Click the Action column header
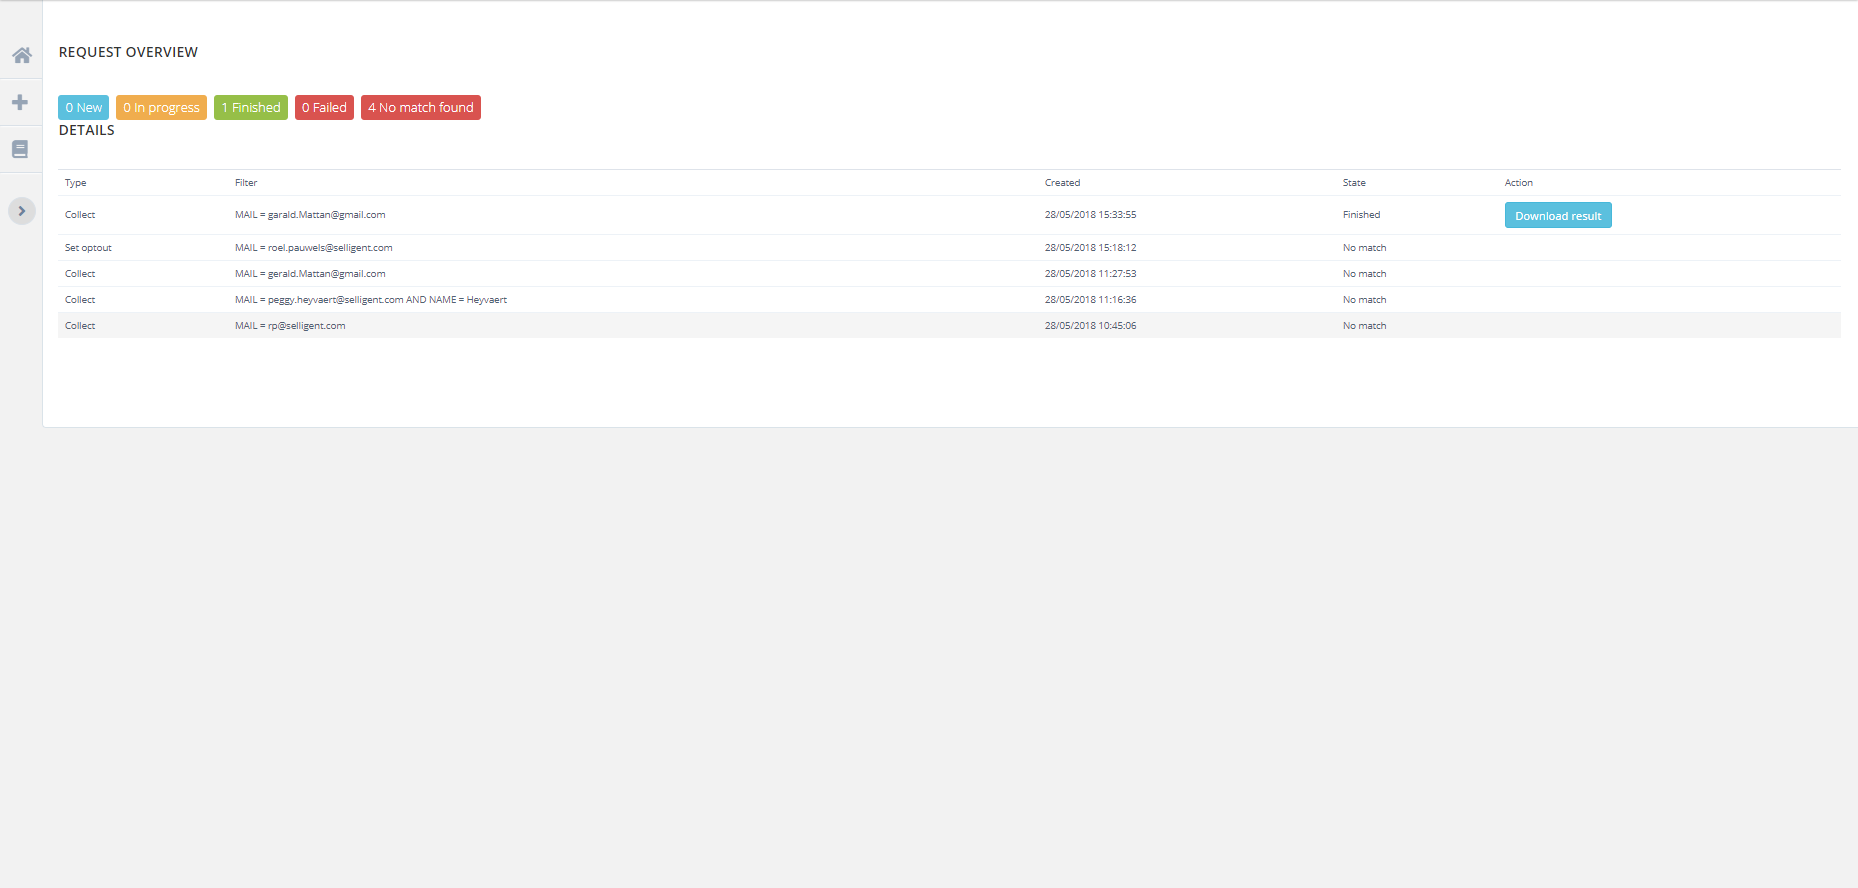Viewport: 1858px width, 888px height. (x=1518, y=183)
